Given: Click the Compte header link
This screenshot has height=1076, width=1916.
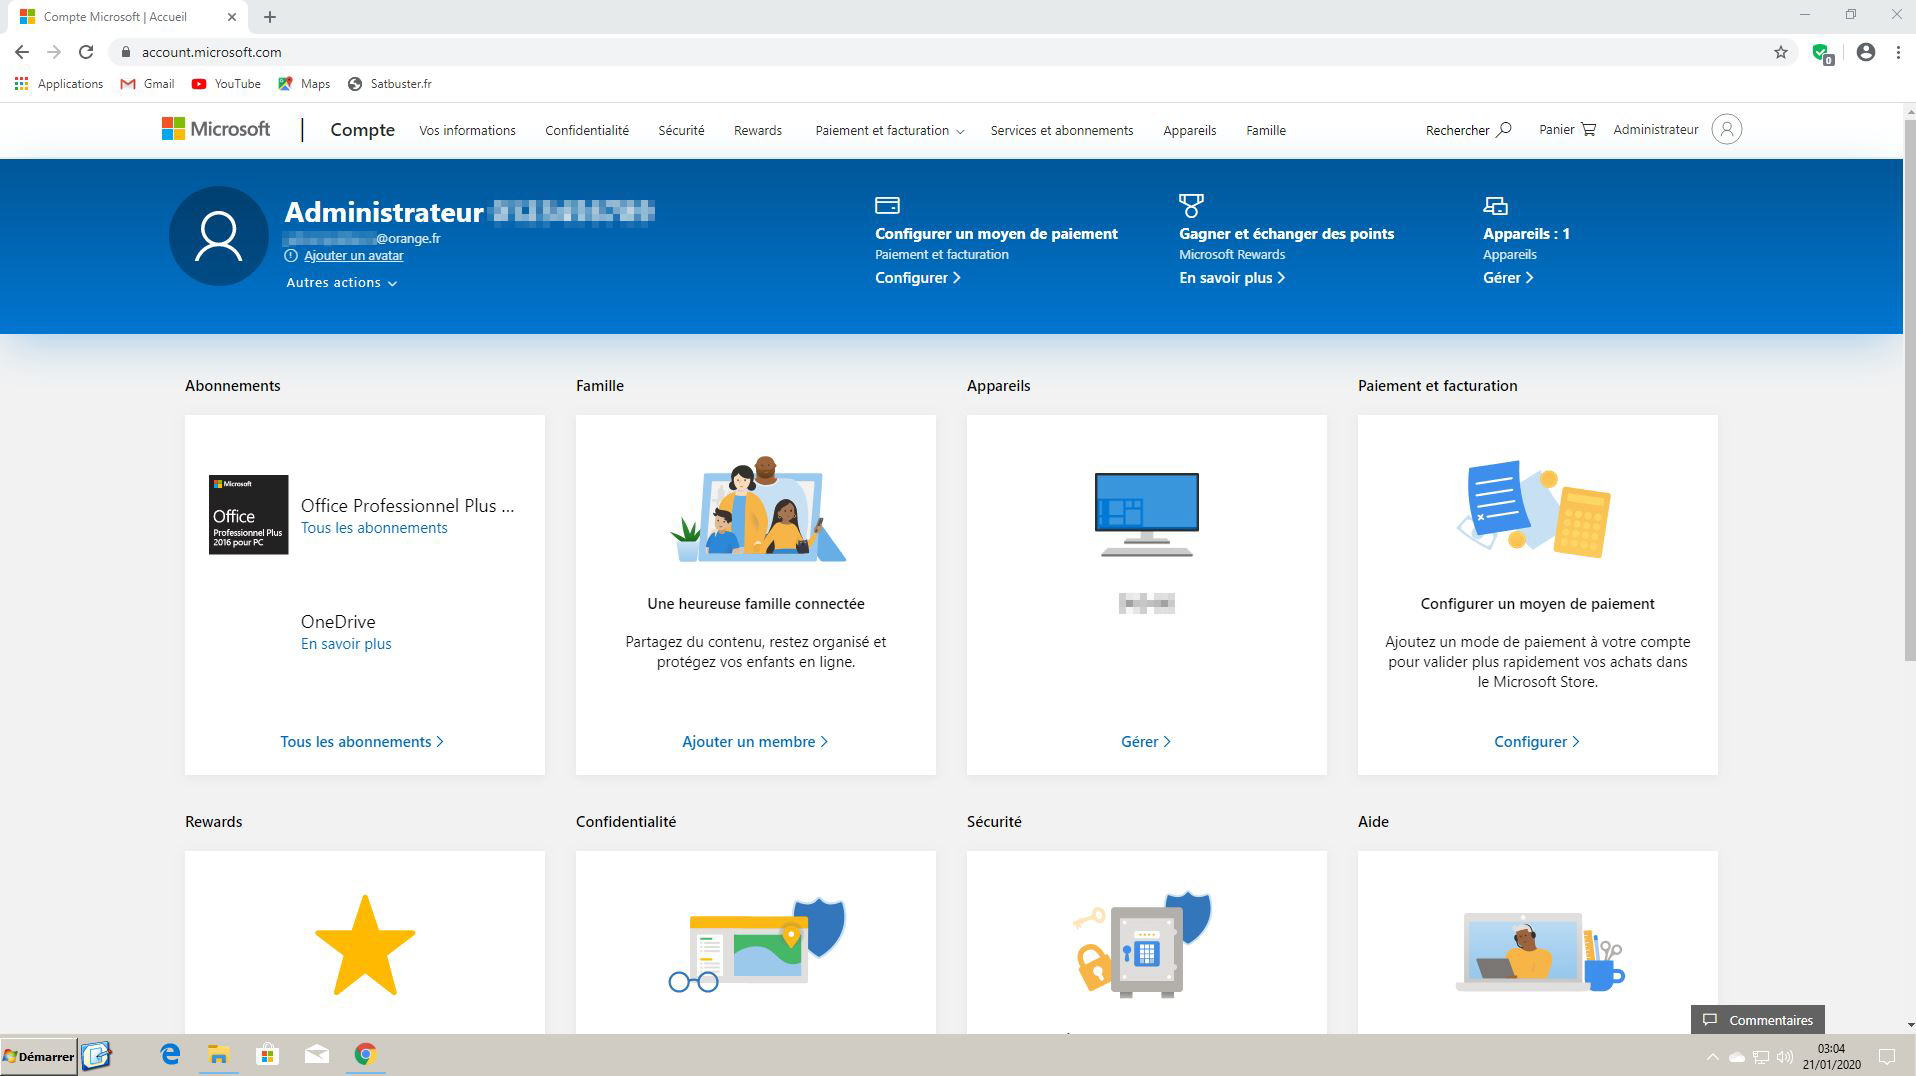Looking at the screenshot, I should coord(362,130).
